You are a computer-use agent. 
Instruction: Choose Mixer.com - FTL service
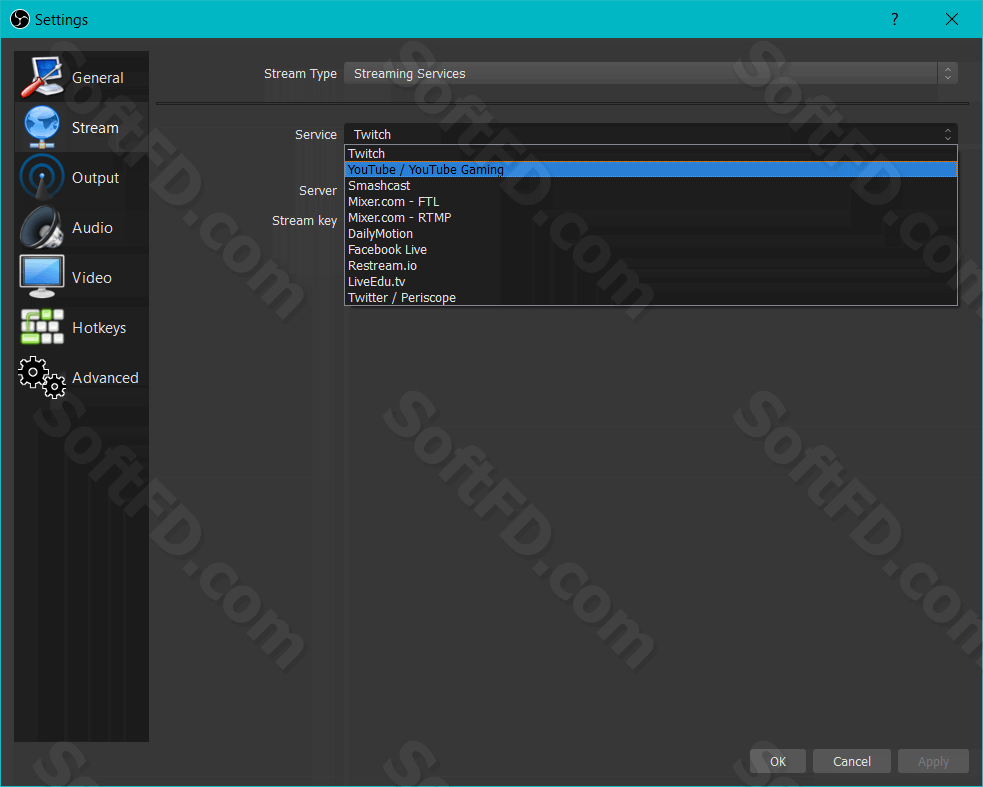click(651, 201)
